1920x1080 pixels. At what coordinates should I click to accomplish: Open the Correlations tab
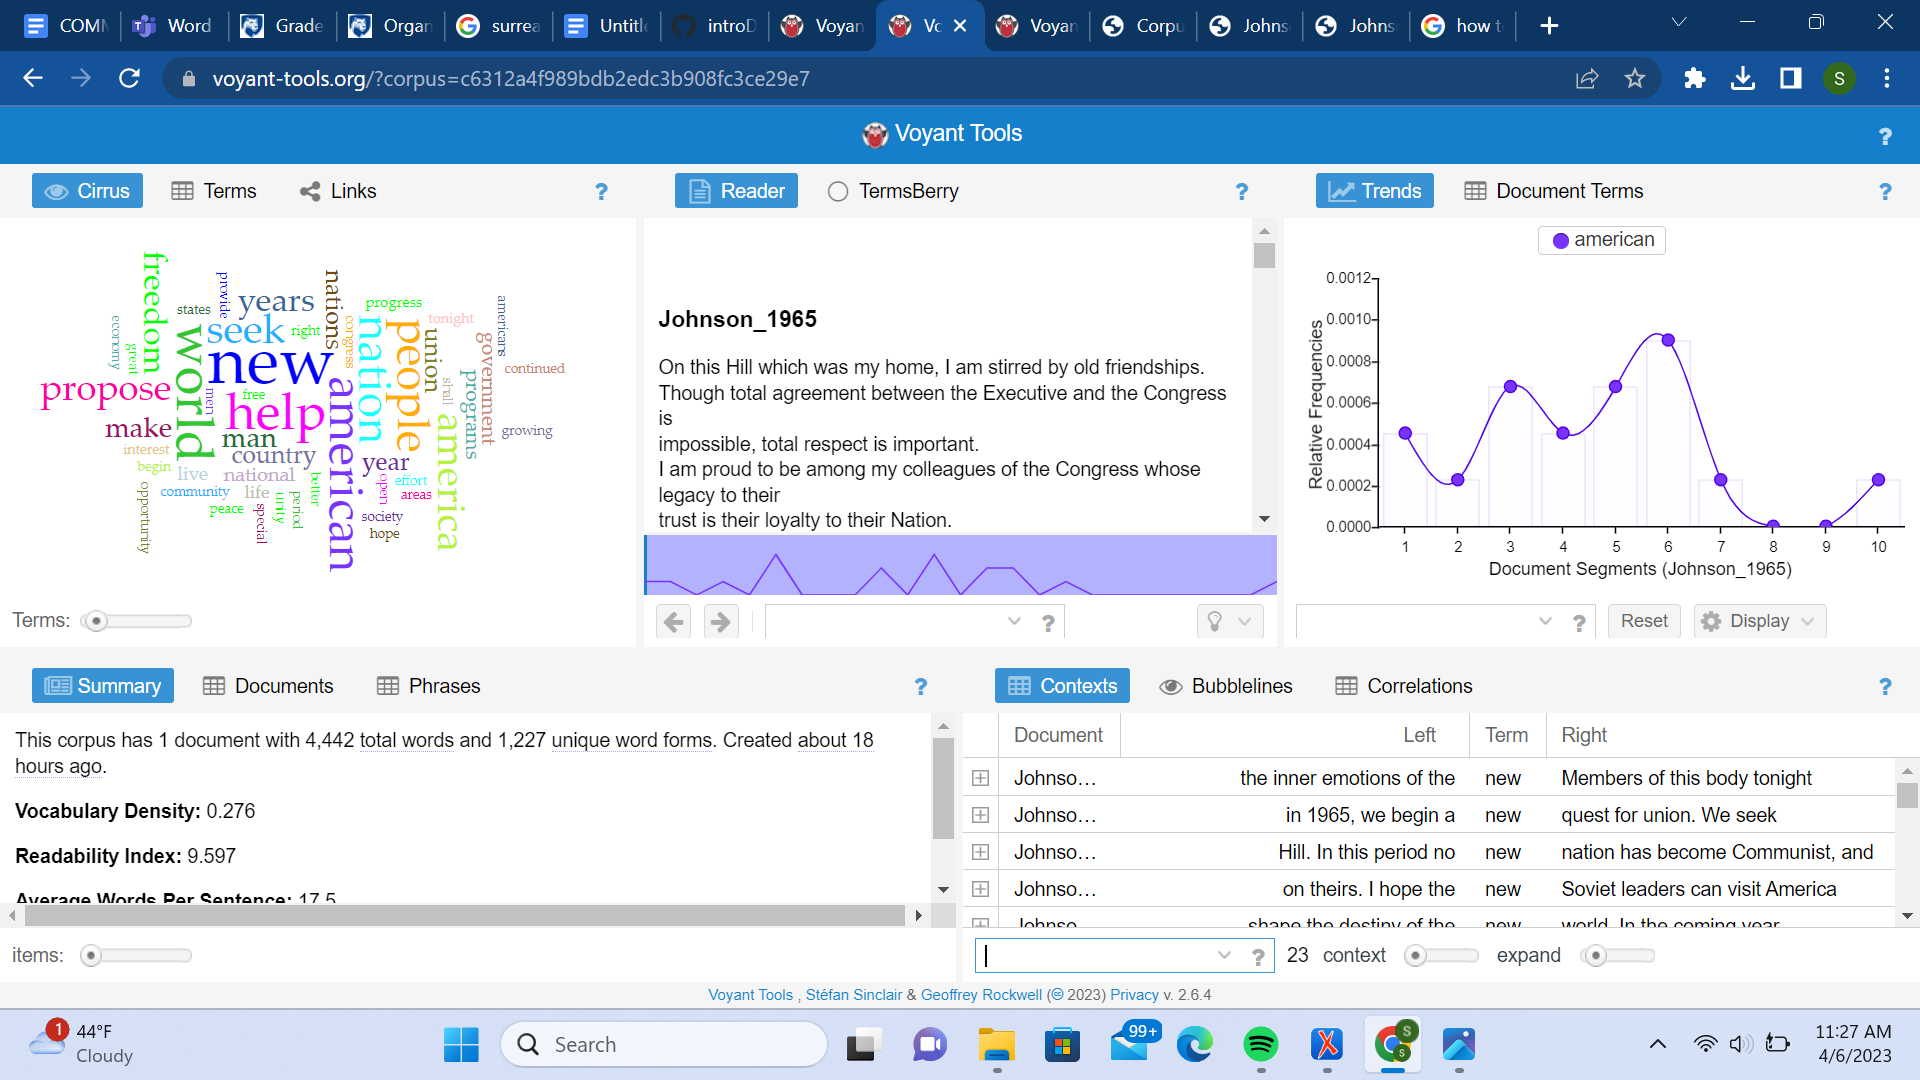click(x=1404, y=686)
